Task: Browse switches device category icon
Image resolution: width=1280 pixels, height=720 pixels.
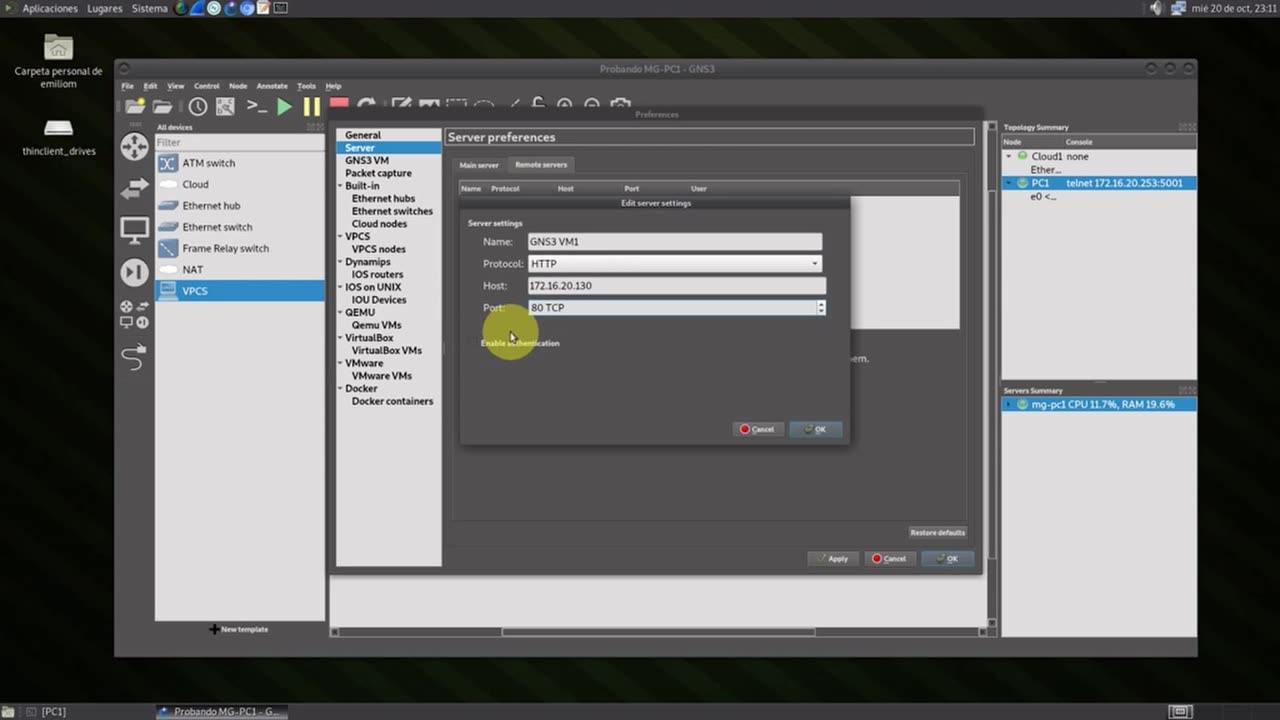Action: pos(134,188)
